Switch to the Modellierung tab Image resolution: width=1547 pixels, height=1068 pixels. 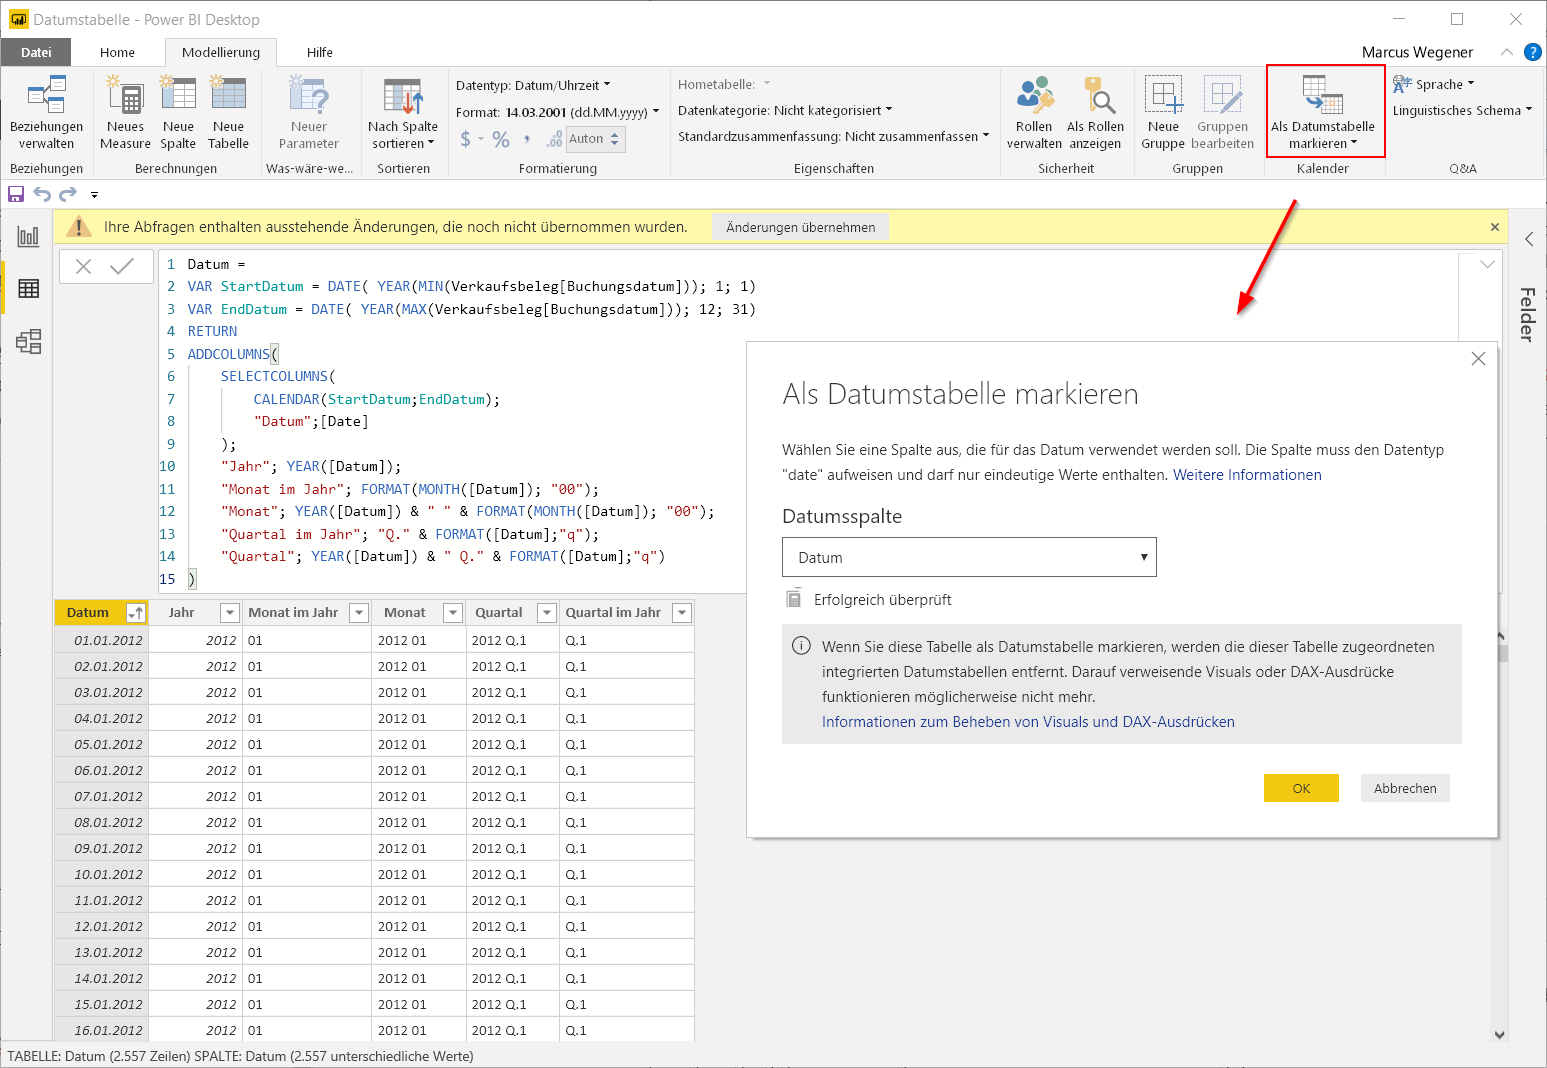(221, 52)
